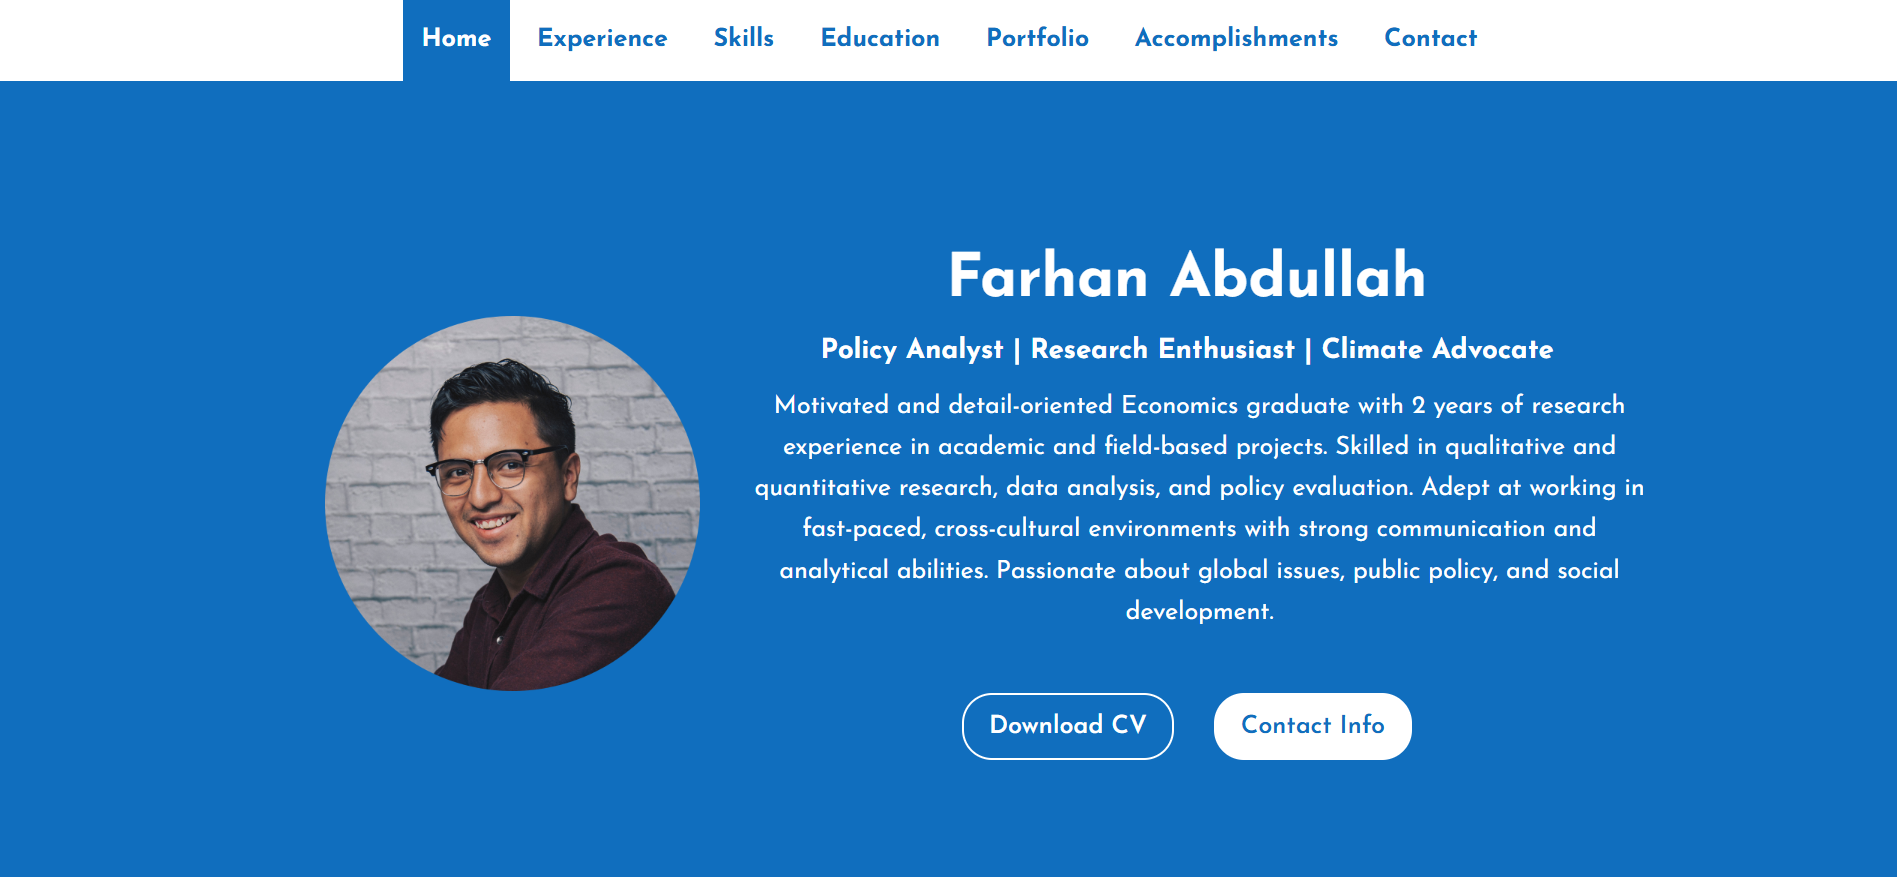Screen dimensions: 1897x877
Task: Open the Home nav tab
Action: click(x=456, y=40)
